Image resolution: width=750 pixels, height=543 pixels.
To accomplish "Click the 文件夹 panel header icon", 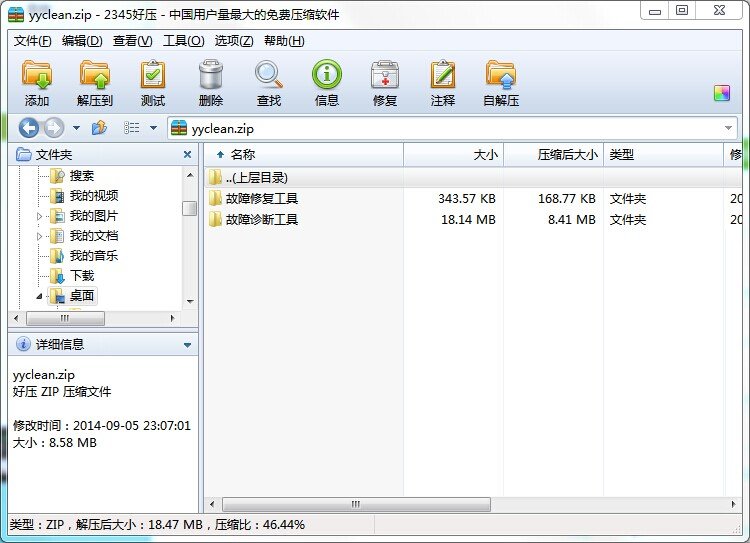I will tap(23, 154).
